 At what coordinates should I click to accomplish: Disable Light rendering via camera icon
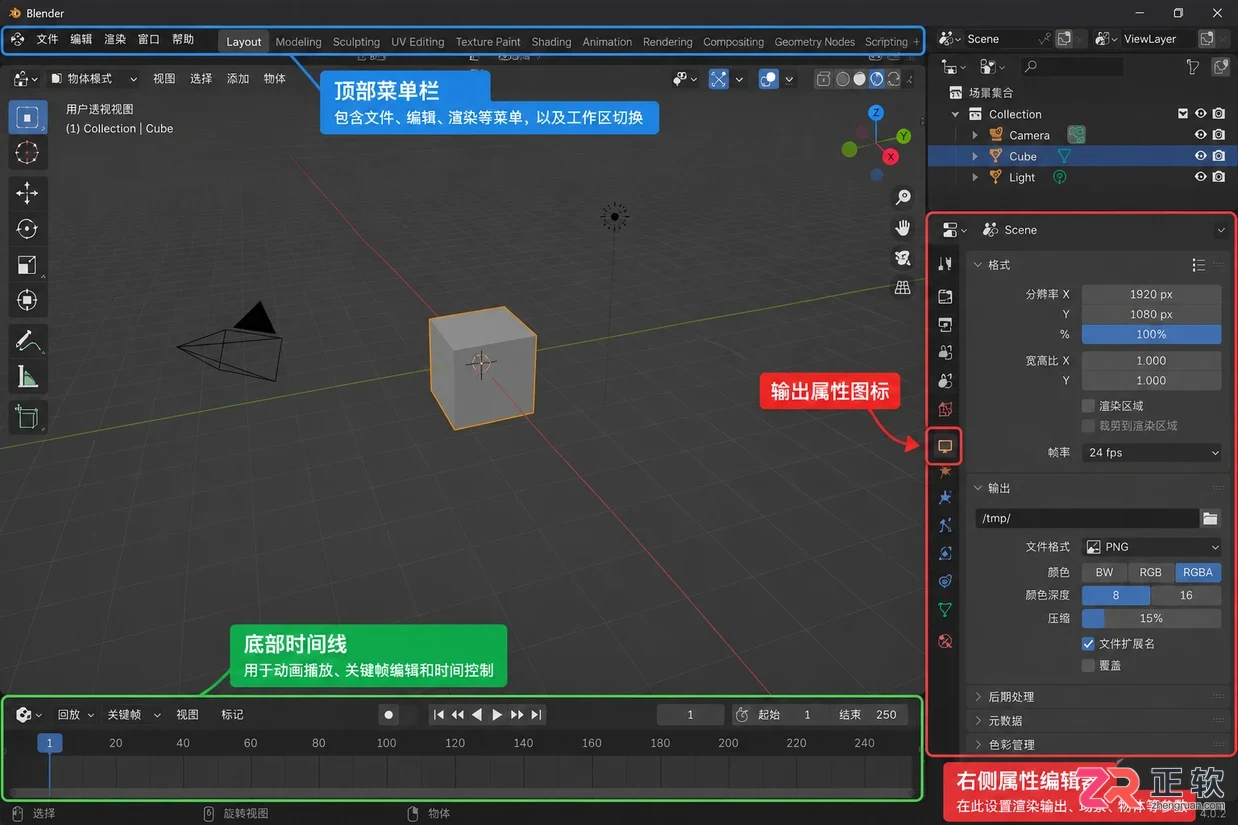pyautogui.click(x=1219, y=177)
